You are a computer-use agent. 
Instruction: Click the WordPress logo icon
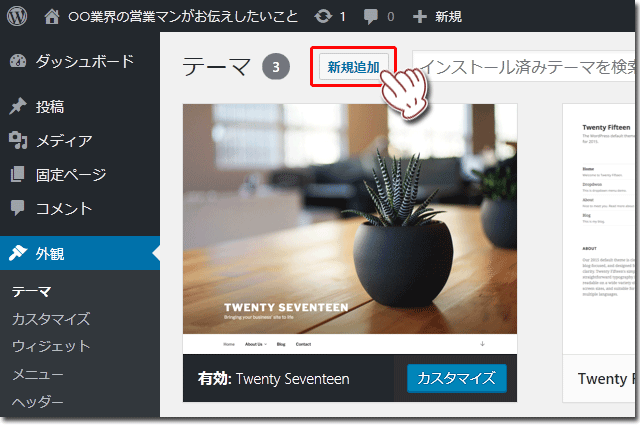(x=17, y=16)
